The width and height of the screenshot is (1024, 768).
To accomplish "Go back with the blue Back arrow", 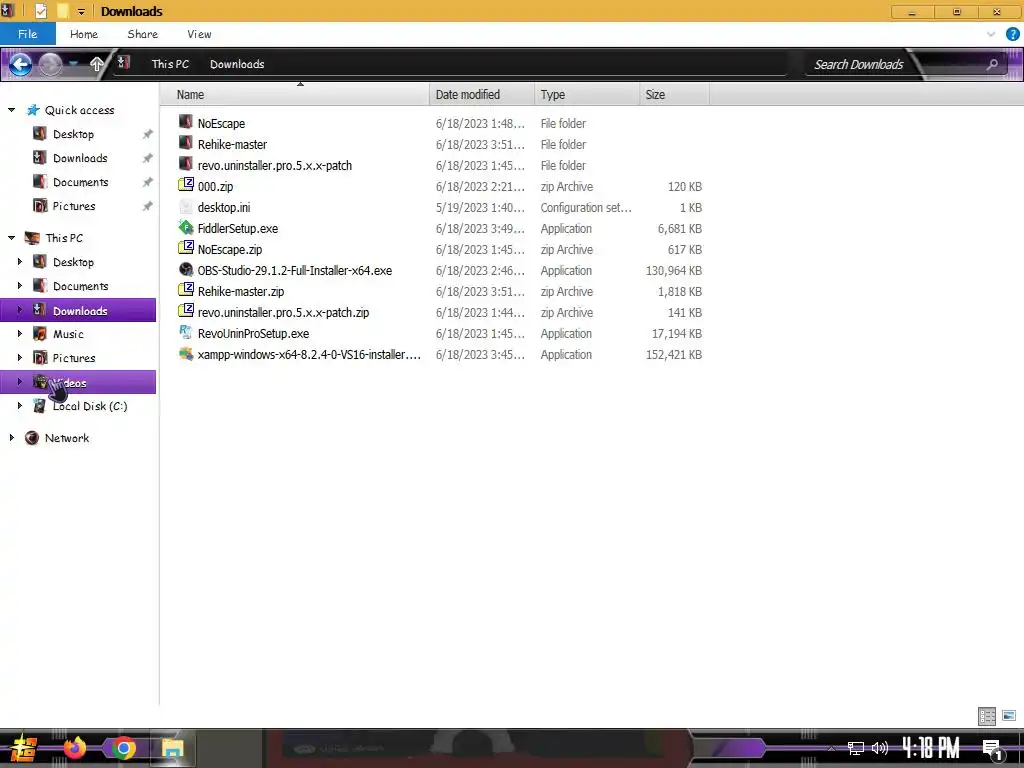I will 21,64.
